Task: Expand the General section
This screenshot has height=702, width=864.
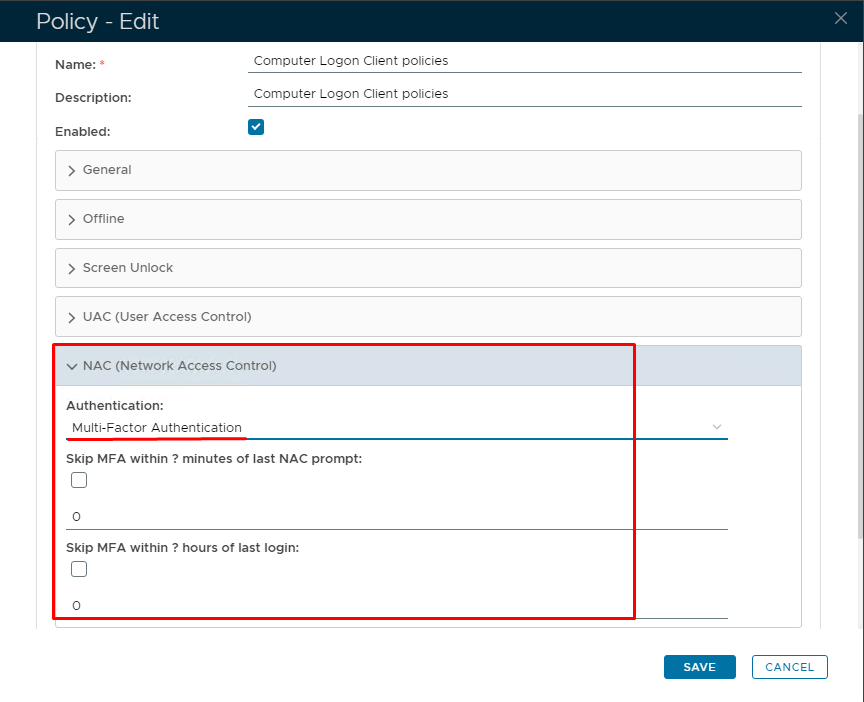Action: [107, 170]
